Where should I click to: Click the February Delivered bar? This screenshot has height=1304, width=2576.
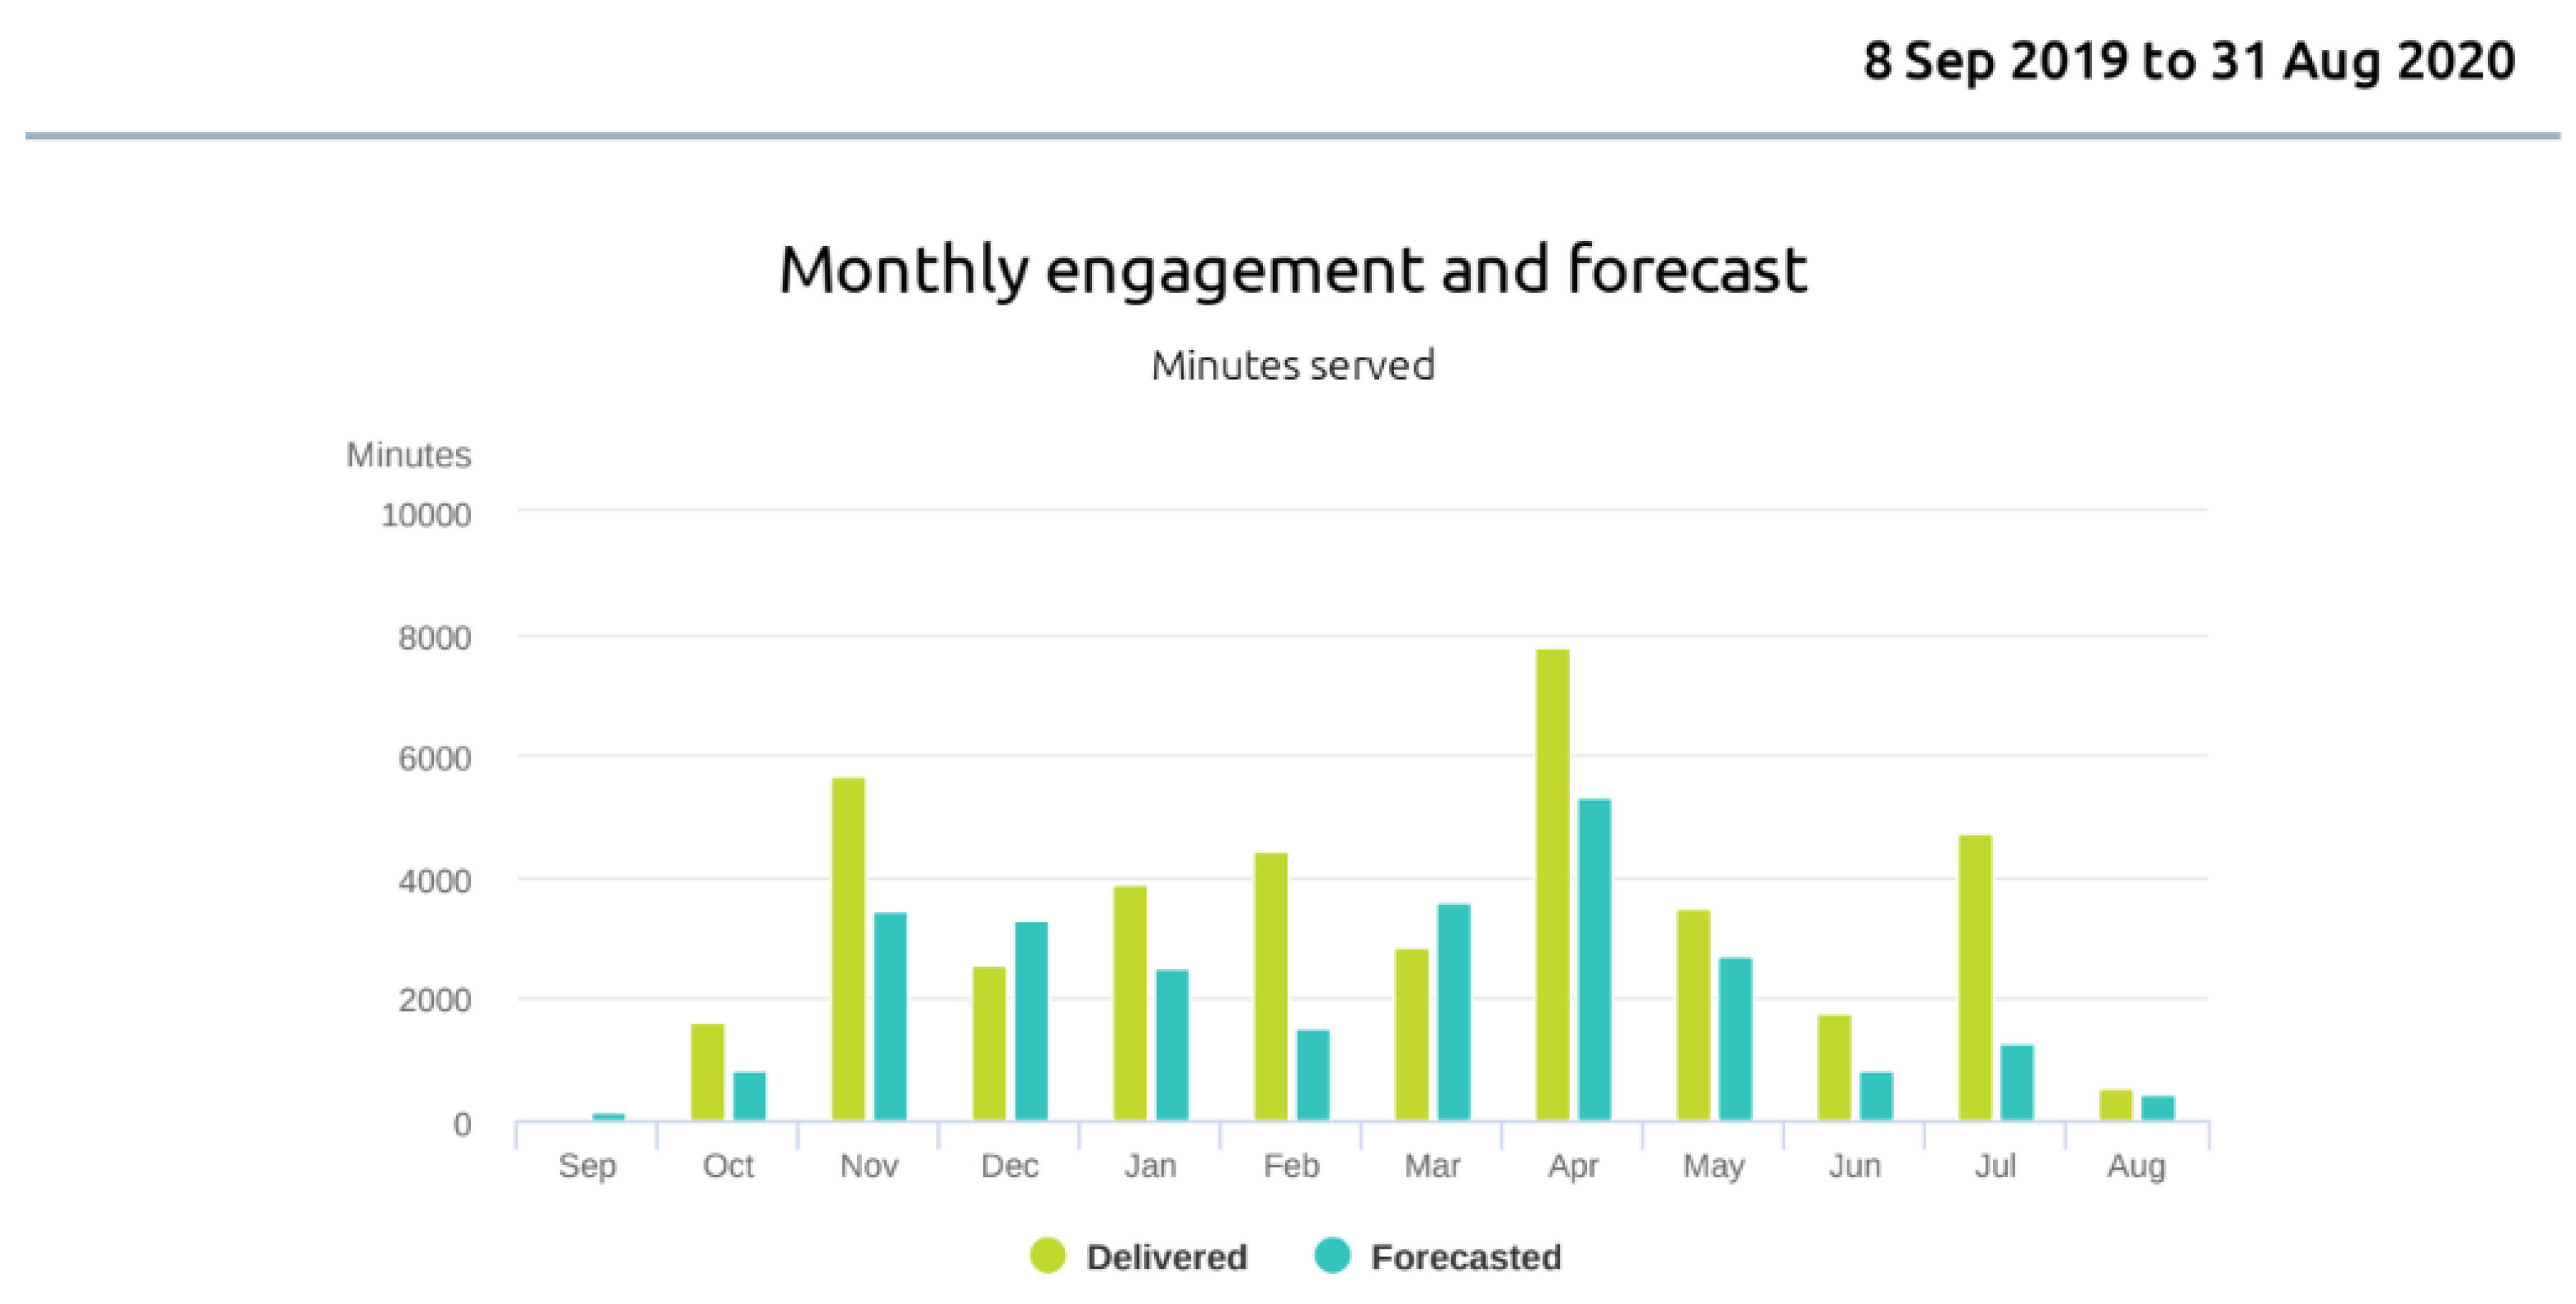coord(1271,987)
